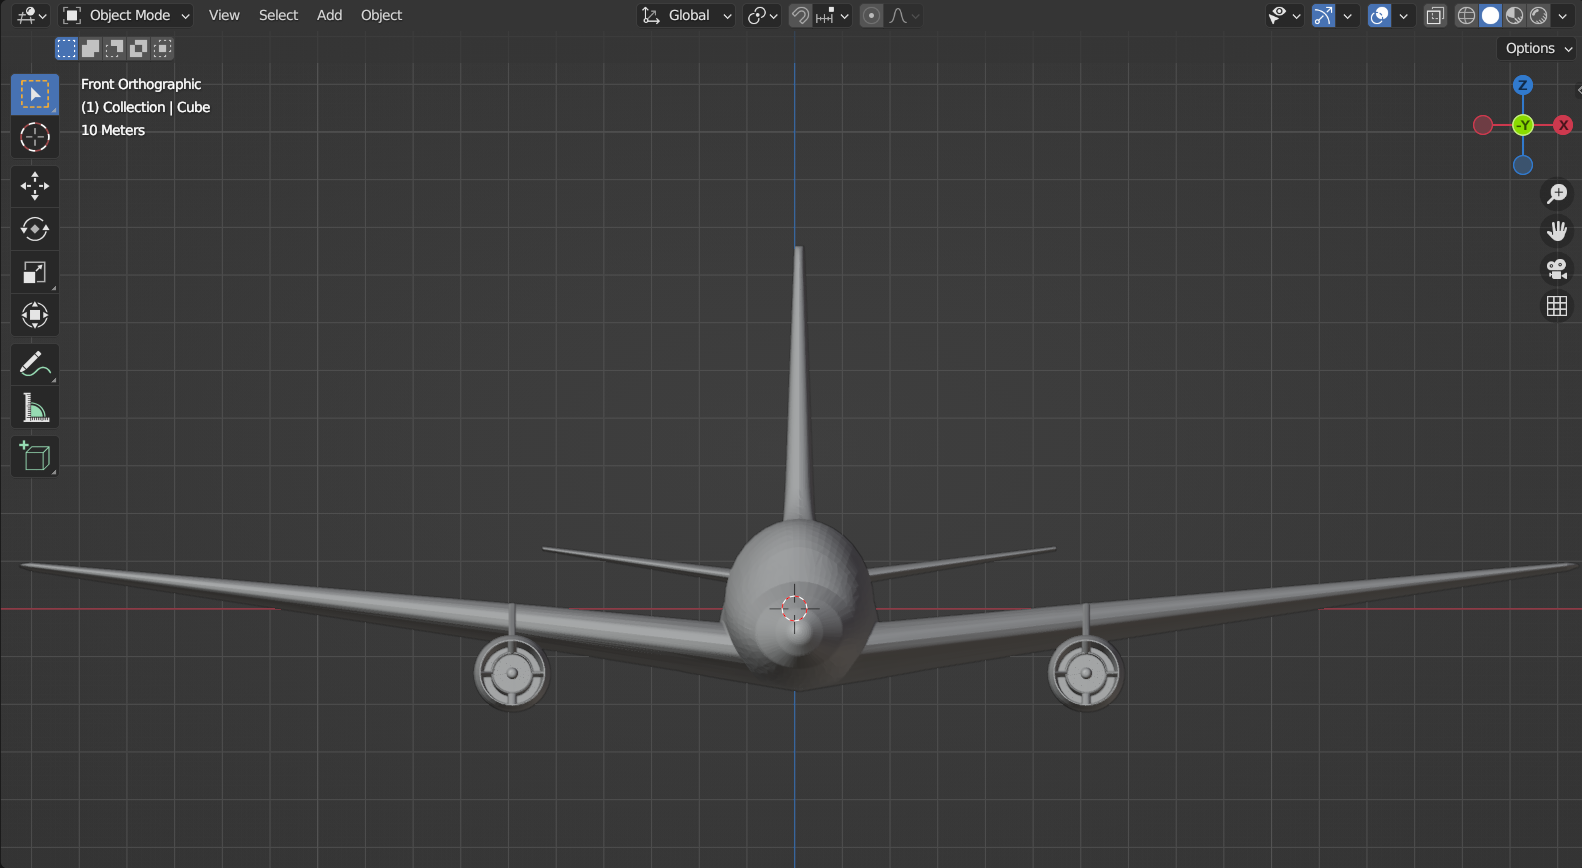Click the Z axis on navigation gizmo
Image resolution: width=1582 pixels, height=868 pixels.
1522,85
